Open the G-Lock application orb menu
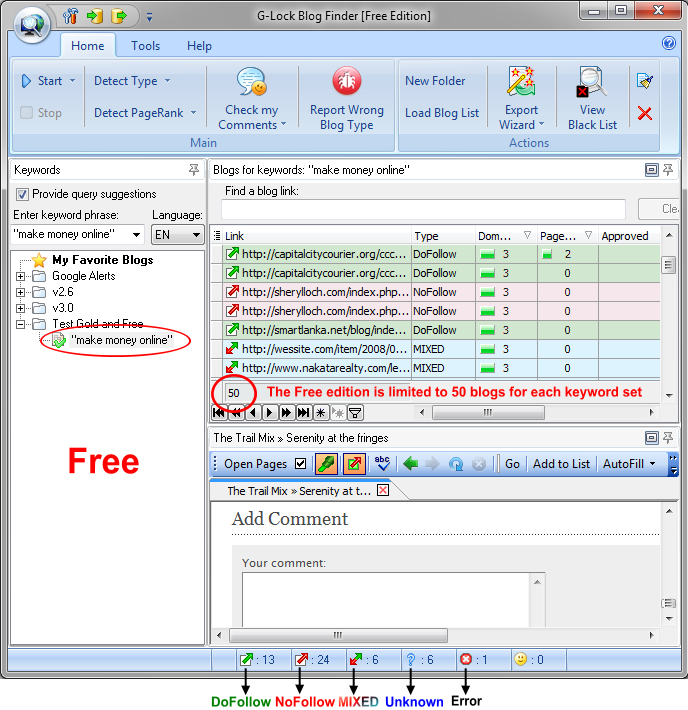 (32, 24)
